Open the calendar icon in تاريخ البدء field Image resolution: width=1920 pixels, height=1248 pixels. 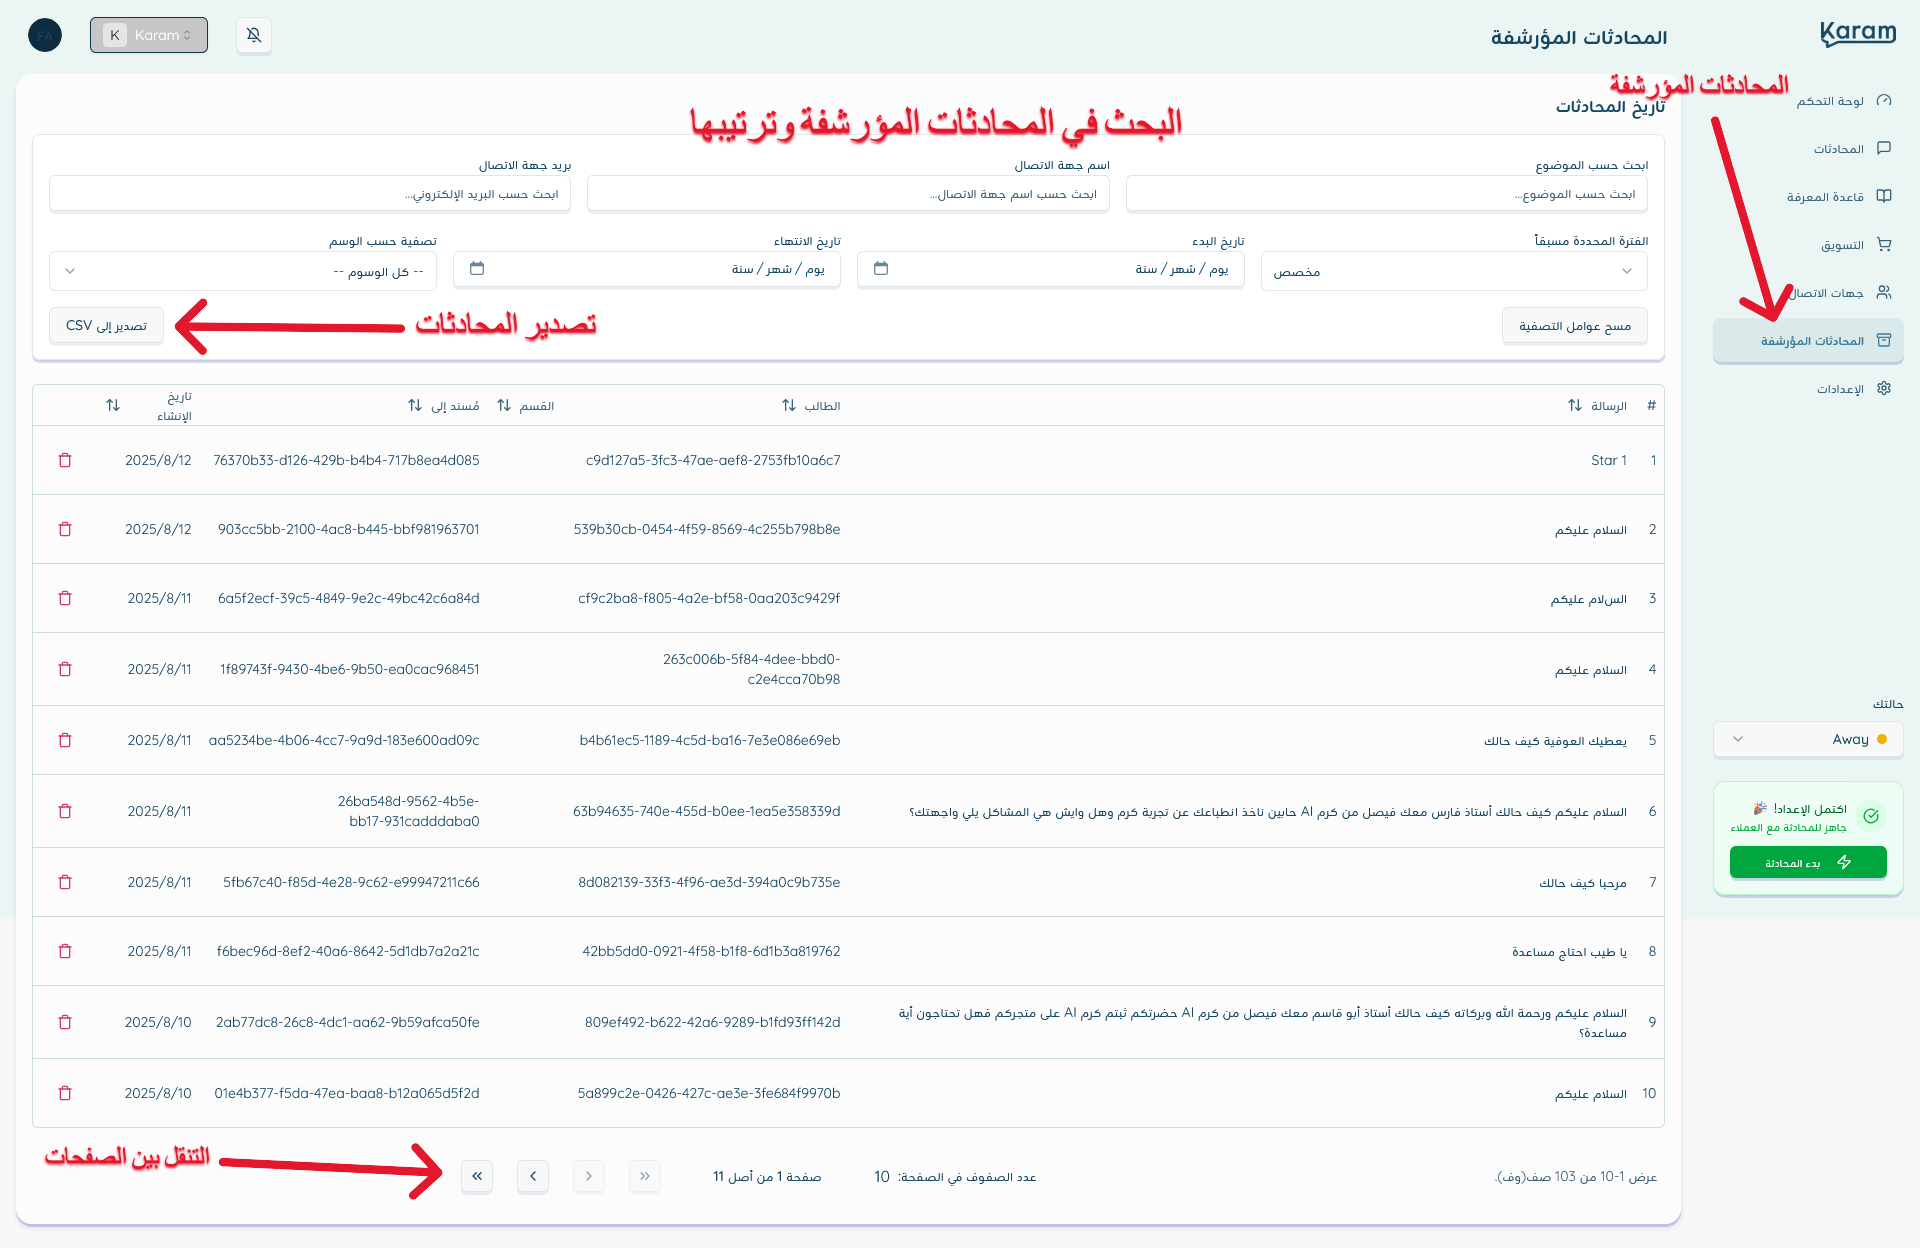pos(880,268)
